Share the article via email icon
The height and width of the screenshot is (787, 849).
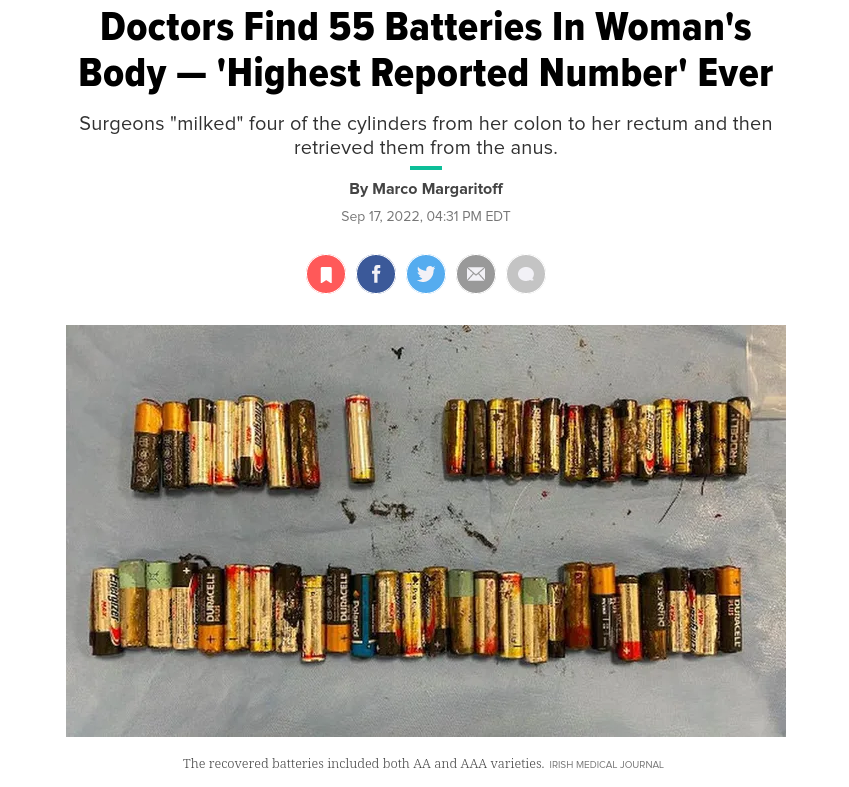(x=476, y=274)
